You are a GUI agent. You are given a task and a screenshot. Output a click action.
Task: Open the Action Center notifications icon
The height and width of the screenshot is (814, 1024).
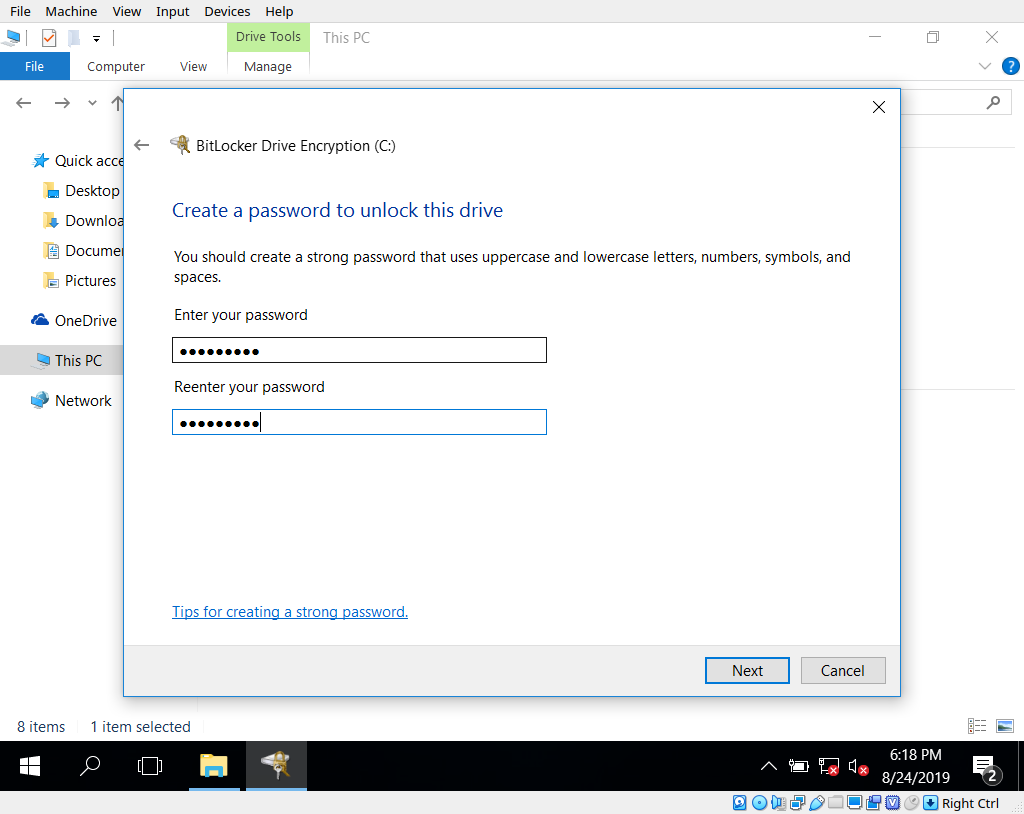coord(986,767)
